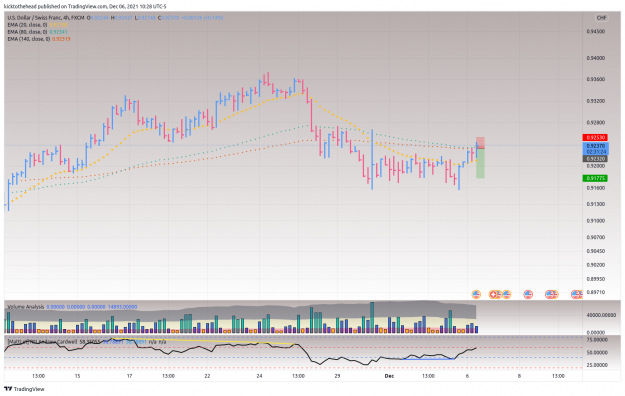Select the U.S. Dollar / Swiss Franc symbol title
This screenshot has width=625, height=396.
coord(46,18)
